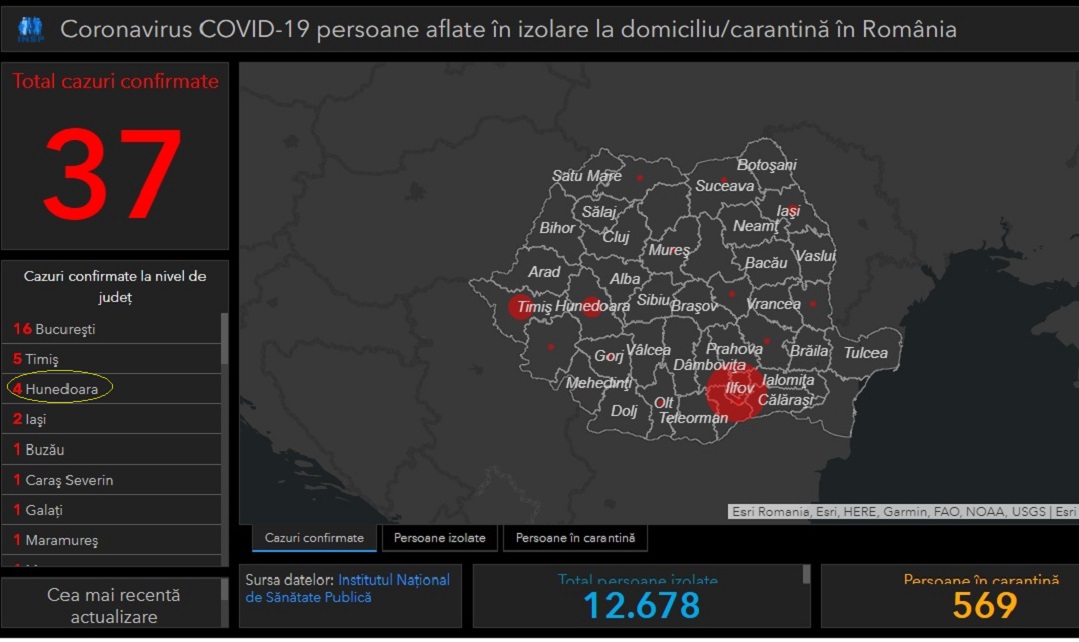The width and height of the screenshot is (1079, 642).
Task: Open the Persoane în carantină tab
Action: point(575,538)
